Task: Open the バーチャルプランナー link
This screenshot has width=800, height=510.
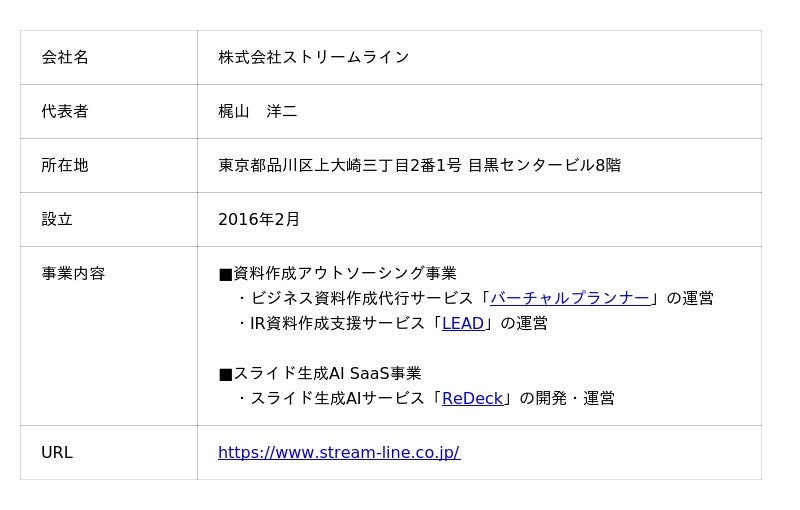Action: (x=569, y=298)
